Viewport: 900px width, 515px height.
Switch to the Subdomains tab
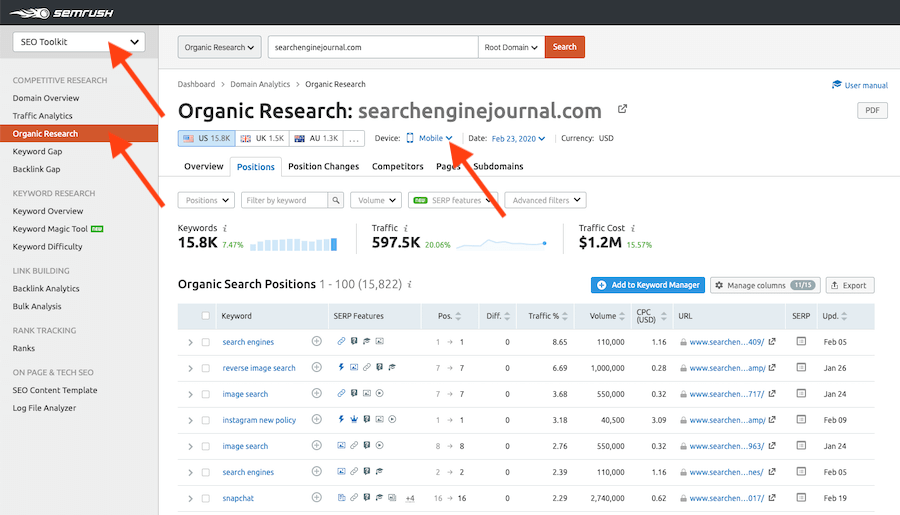498,166
